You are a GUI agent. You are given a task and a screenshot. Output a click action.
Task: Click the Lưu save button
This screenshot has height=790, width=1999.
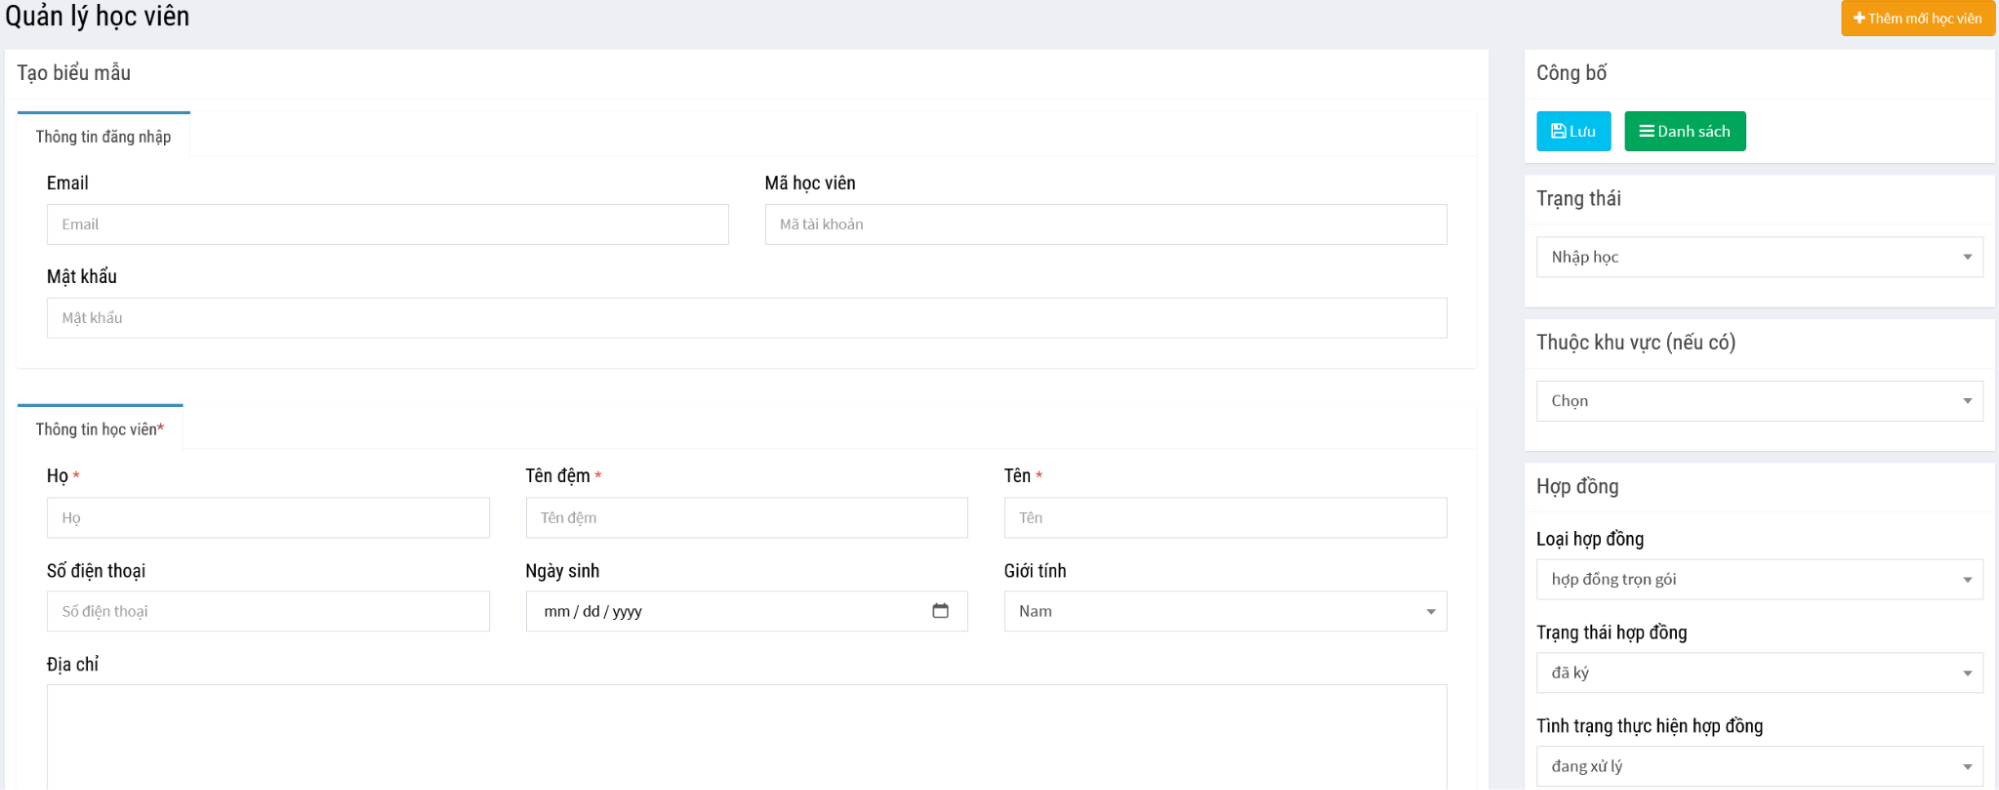click(1573, 131)
